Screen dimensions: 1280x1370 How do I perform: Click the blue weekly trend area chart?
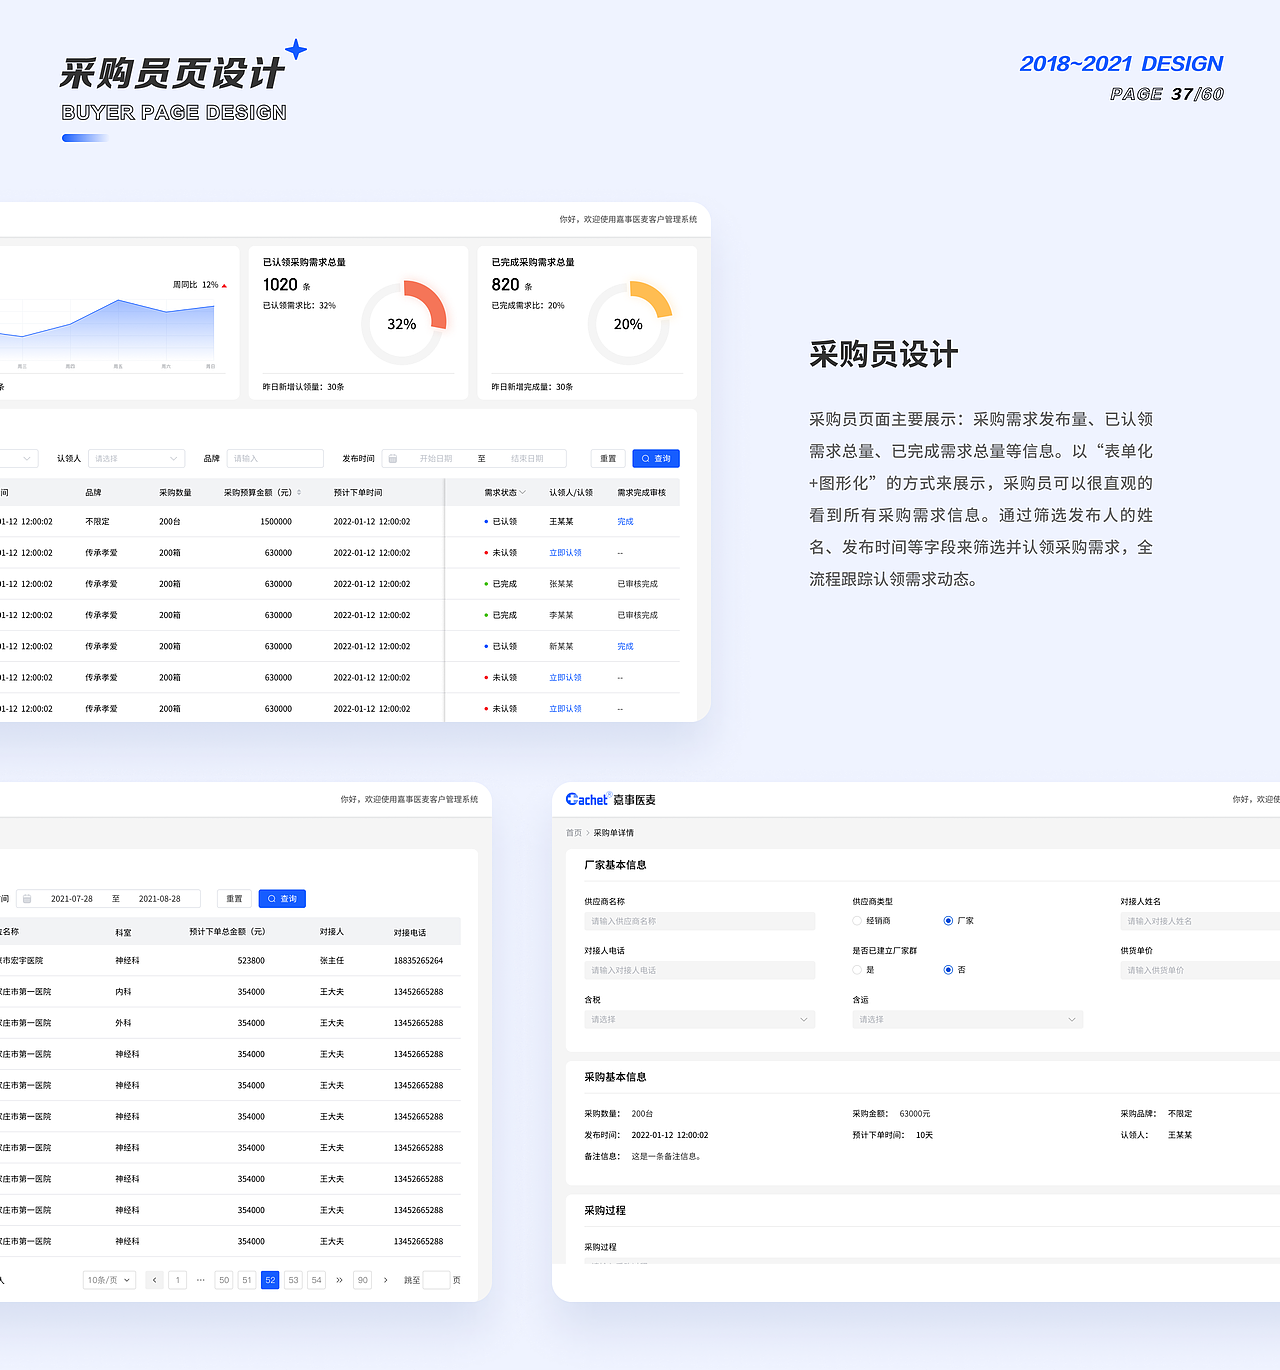coord(108,331)
